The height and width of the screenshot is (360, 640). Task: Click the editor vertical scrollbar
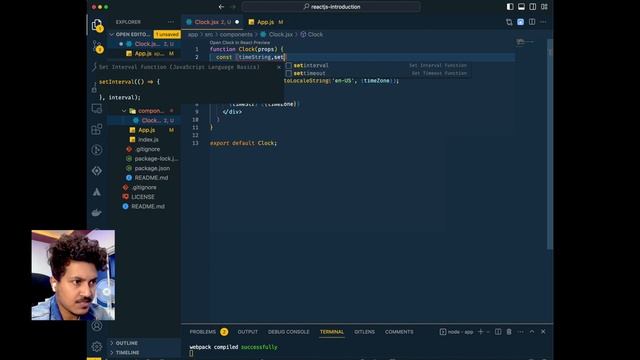click(550, 144)
